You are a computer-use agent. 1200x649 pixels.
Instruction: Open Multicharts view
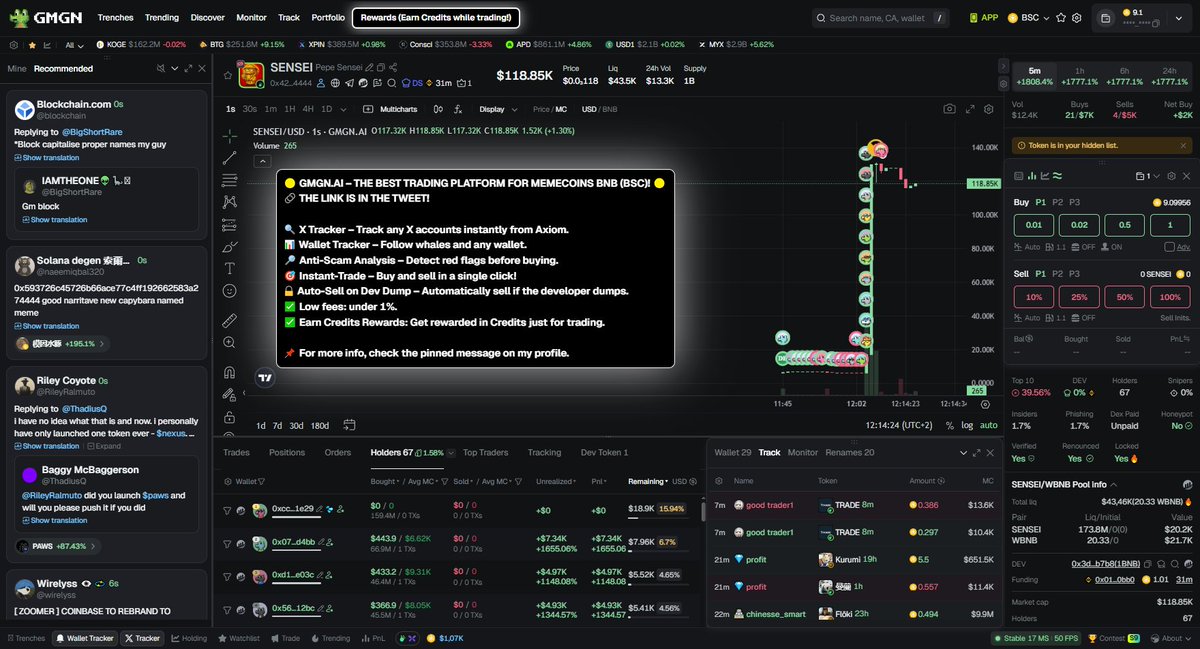tap(391, 109)
